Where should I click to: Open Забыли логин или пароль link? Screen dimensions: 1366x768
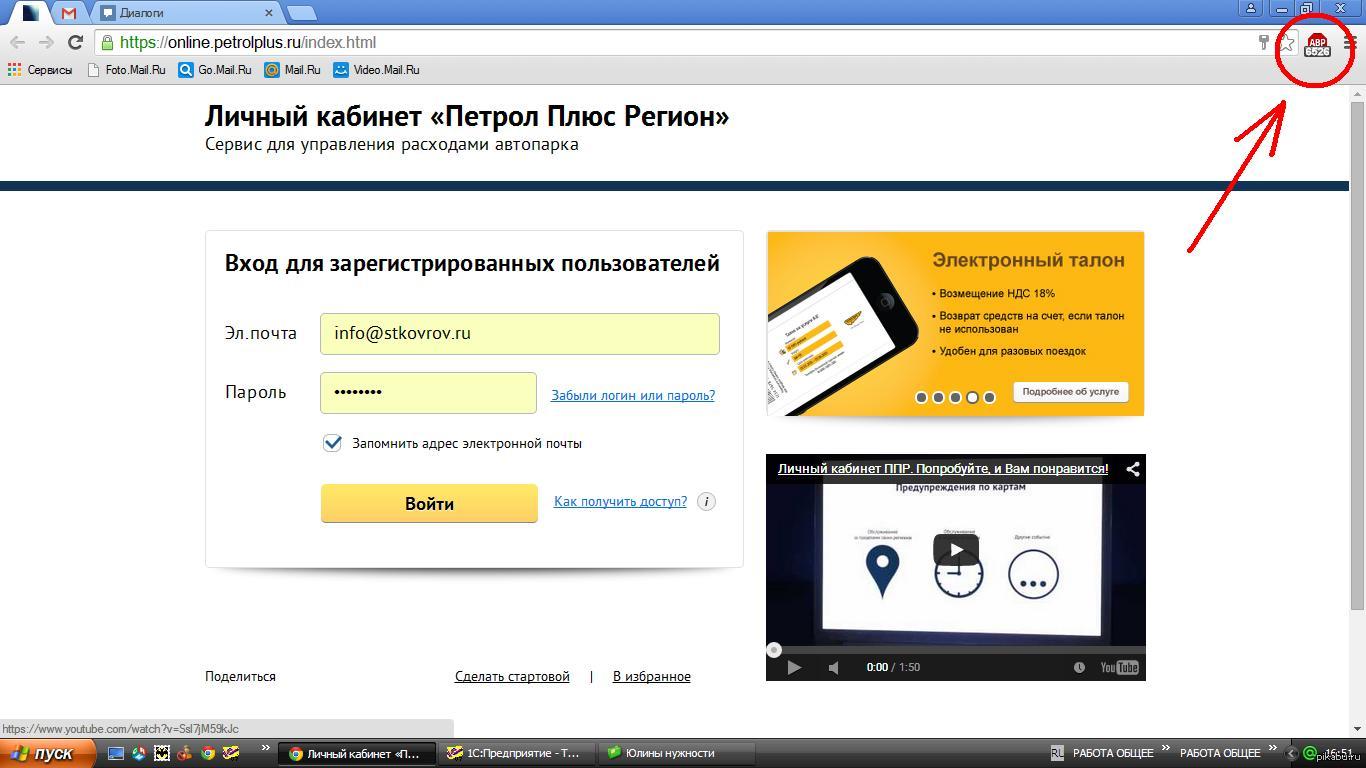tap(633, 395)
